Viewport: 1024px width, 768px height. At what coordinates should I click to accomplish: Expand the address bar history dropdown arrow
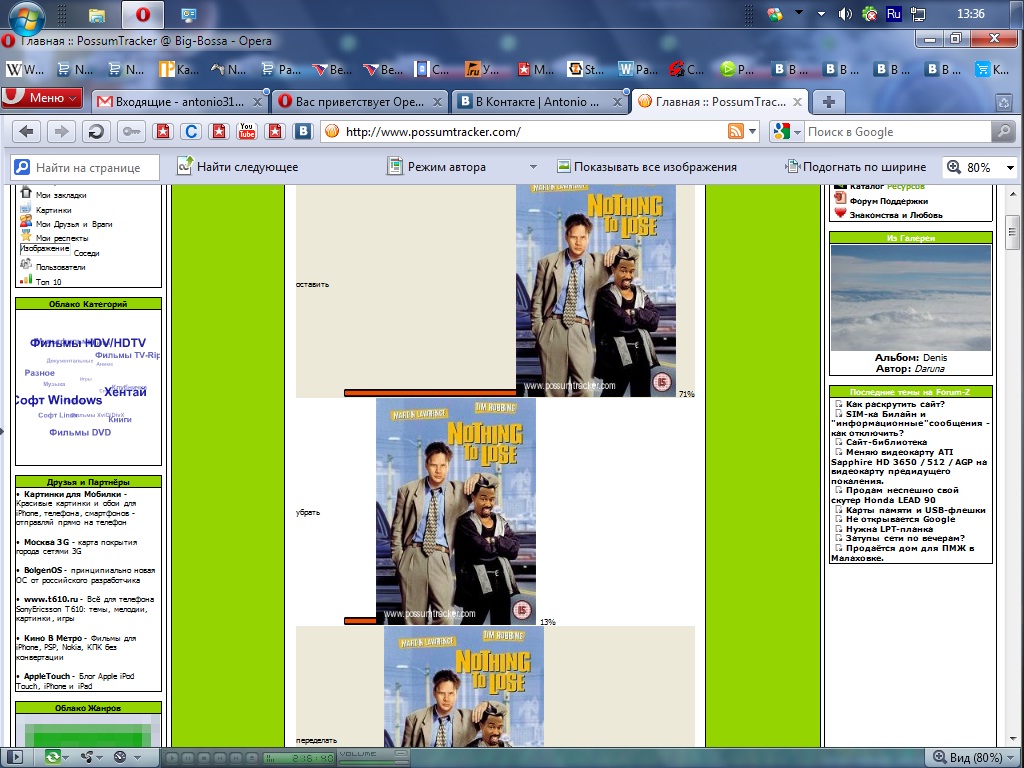[752, 131]
